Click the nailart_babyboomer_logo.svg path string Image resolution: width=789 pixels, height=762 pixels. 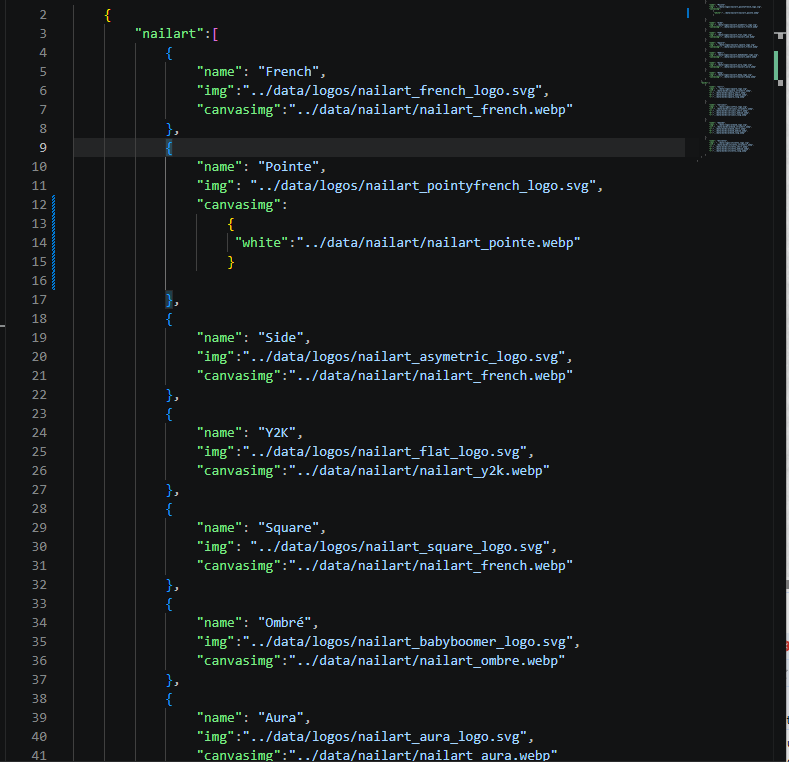click(408, 642)
